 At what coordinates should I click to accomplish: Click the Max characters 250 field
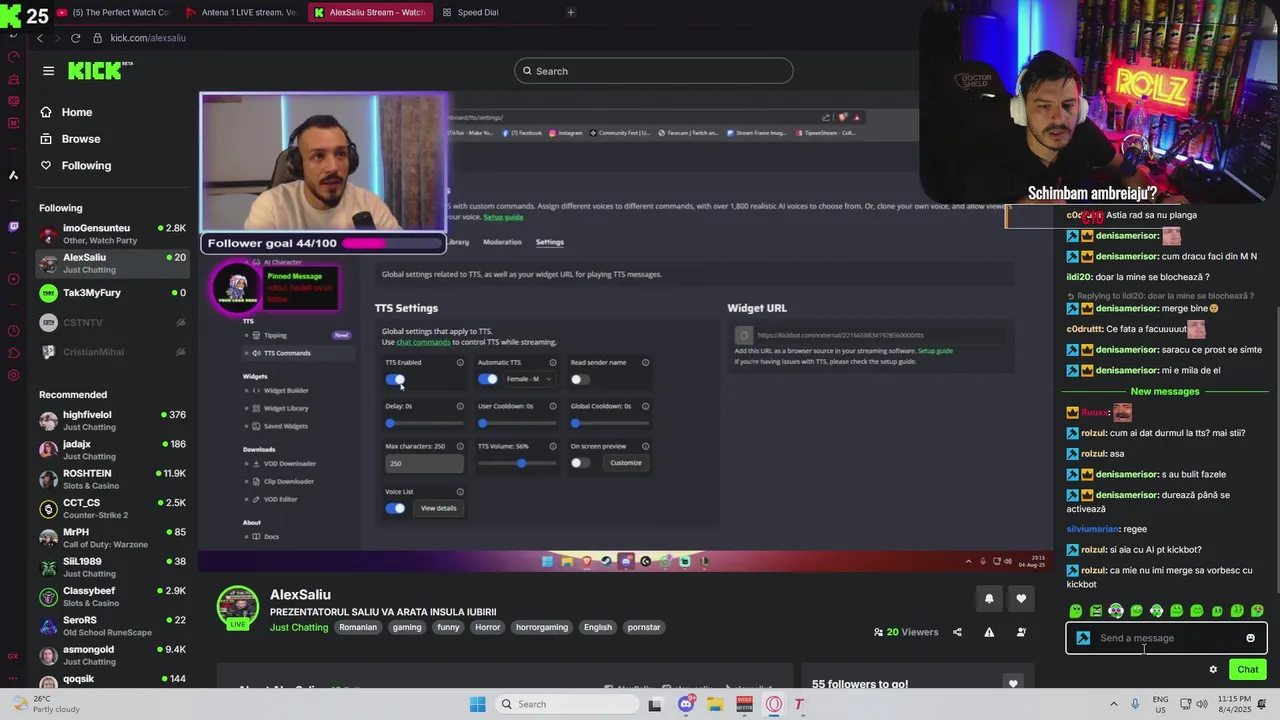coord(424,463)
